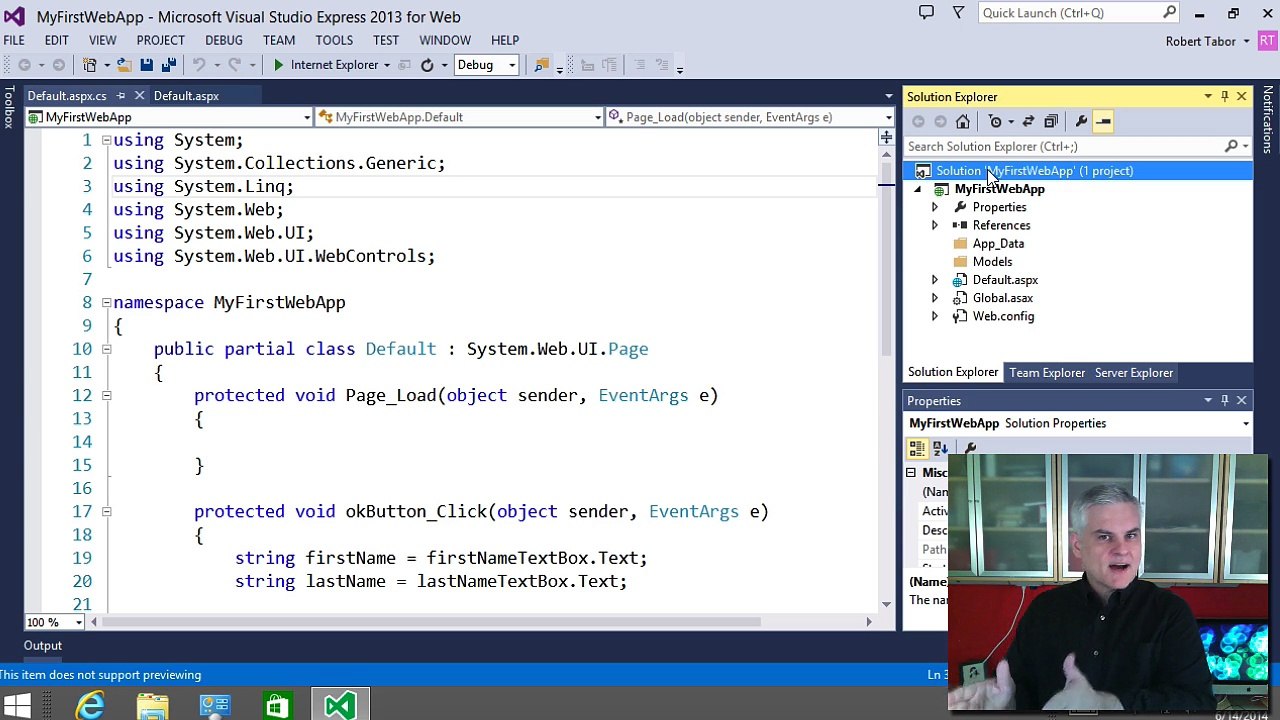1280x720 pixels.
Task: Click the Categorized view icon in Properties
Action: click(917, 449)
